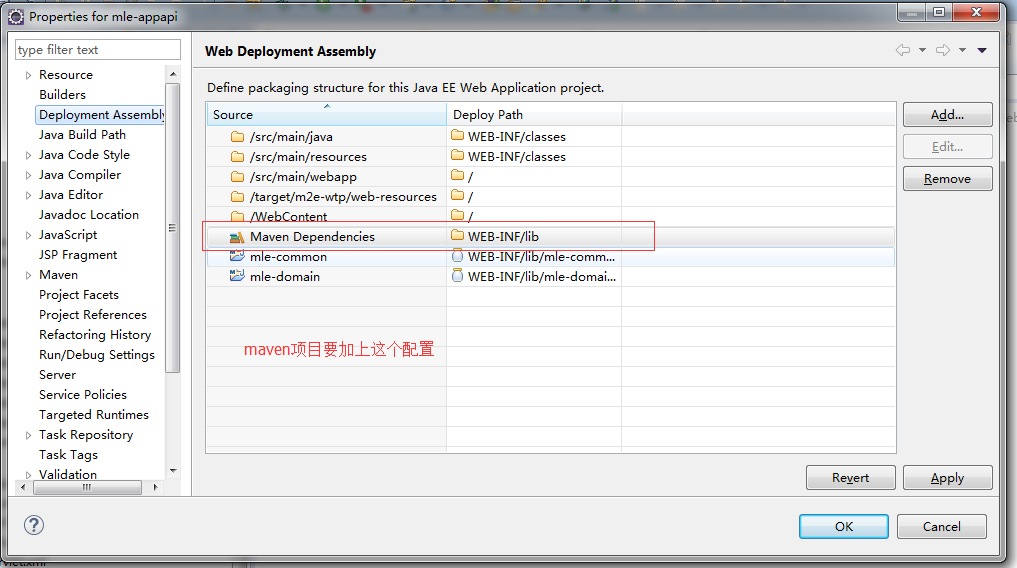The height and width of the screenshot is (568, 1017).
Task: Sort table by Deploy Path column header
Action: pos(534,114)
